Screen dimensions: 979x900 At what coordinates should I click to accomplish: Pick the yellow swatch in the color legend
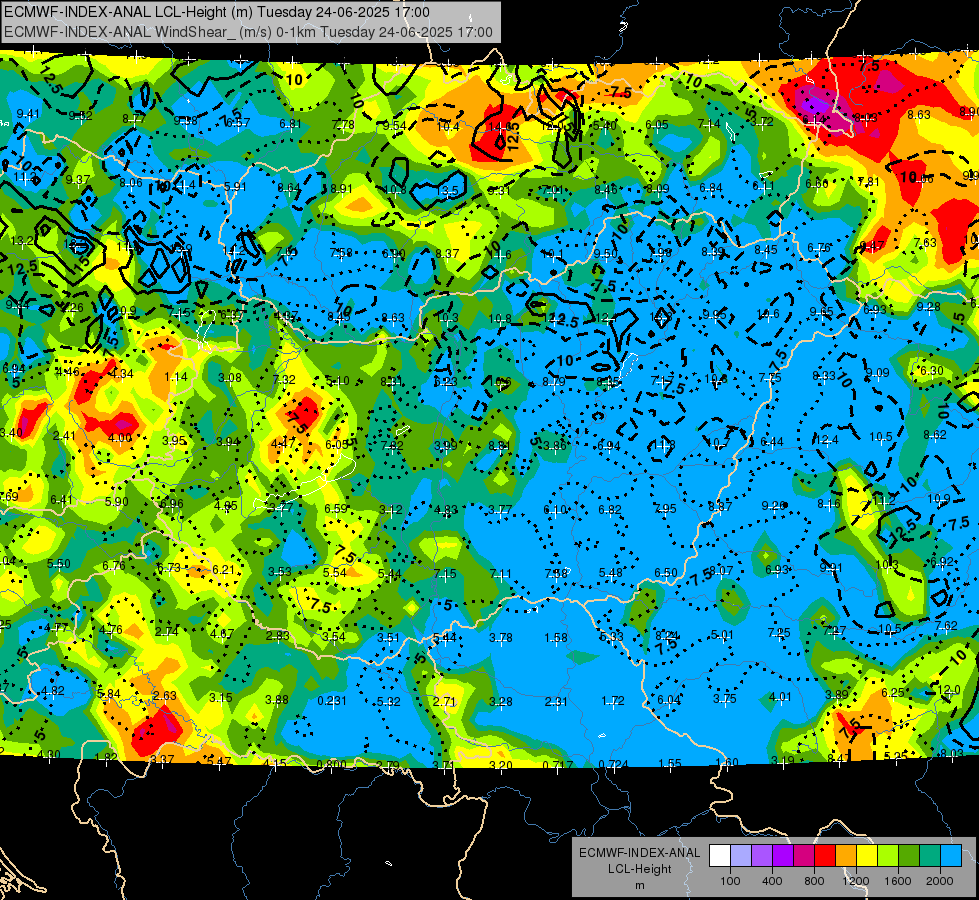coord(867,856)
